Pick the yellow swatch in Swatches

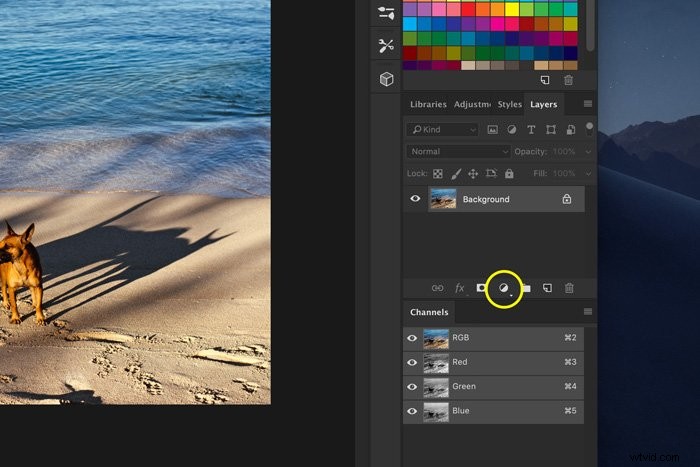(512, 9)
